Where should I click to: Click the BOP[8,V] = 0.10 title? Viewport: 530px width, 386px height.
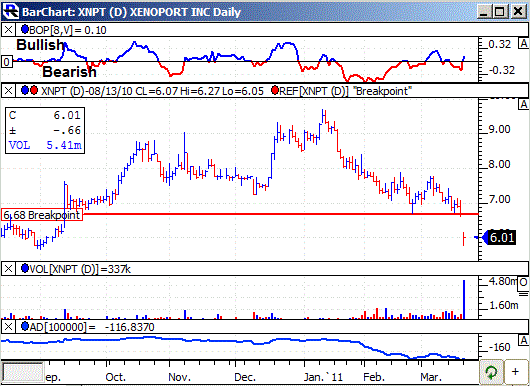(68, 30)
